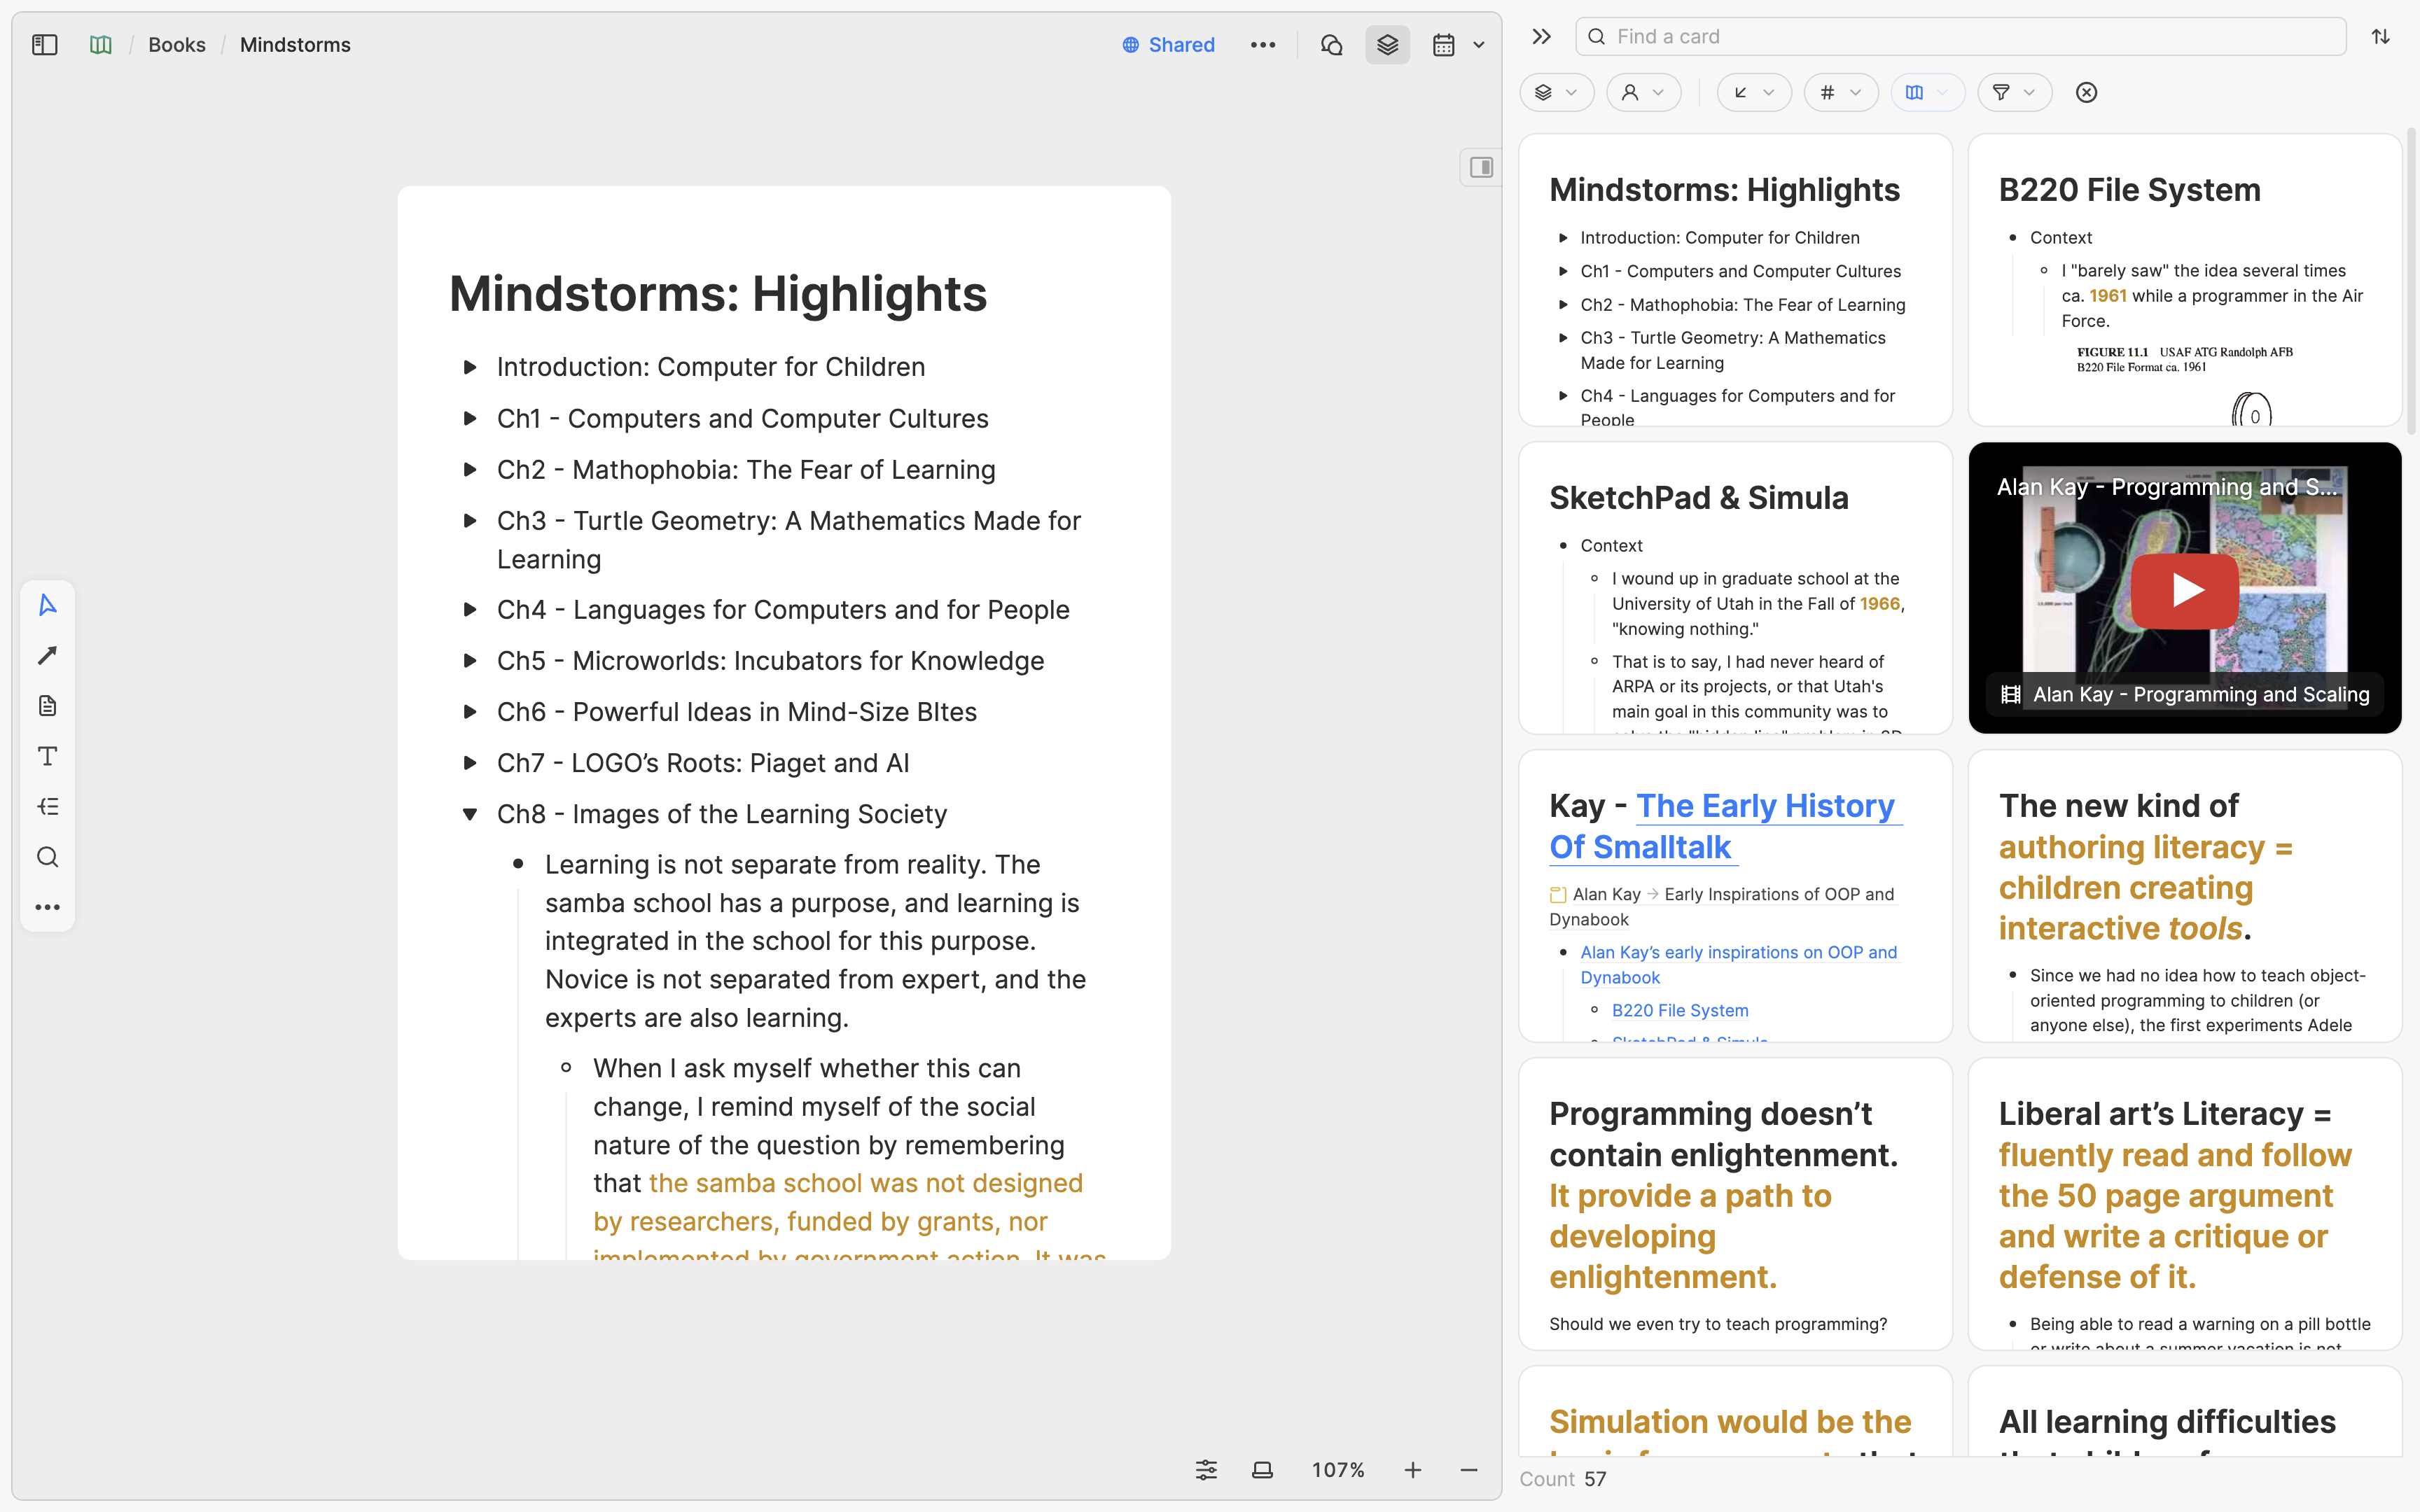
Task: Collapse Ch8 - Images of the Learning Society
Action: pyautogui.click(x=470, y=814)
